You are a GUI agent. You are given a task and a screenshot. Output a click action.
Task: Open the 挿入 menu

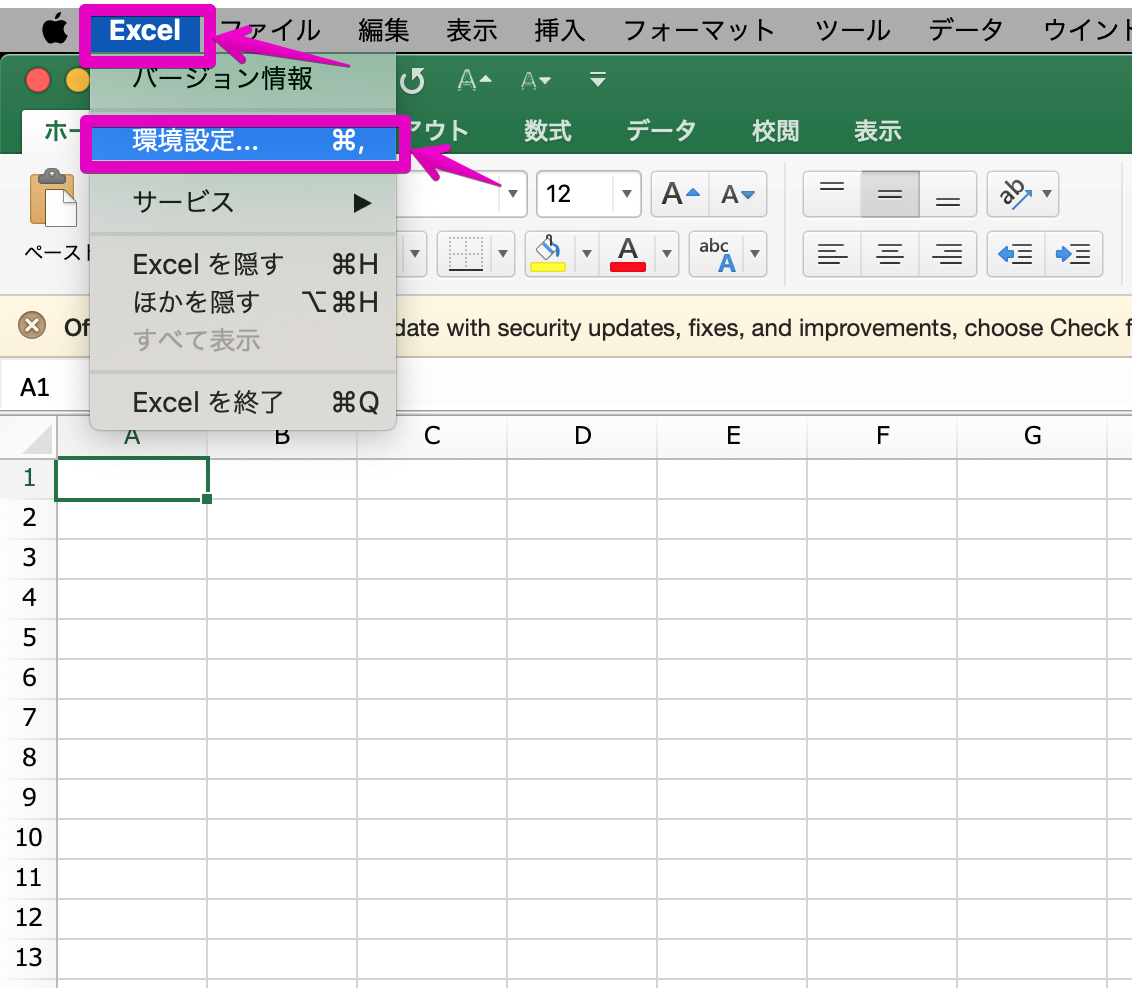point(560,30)
